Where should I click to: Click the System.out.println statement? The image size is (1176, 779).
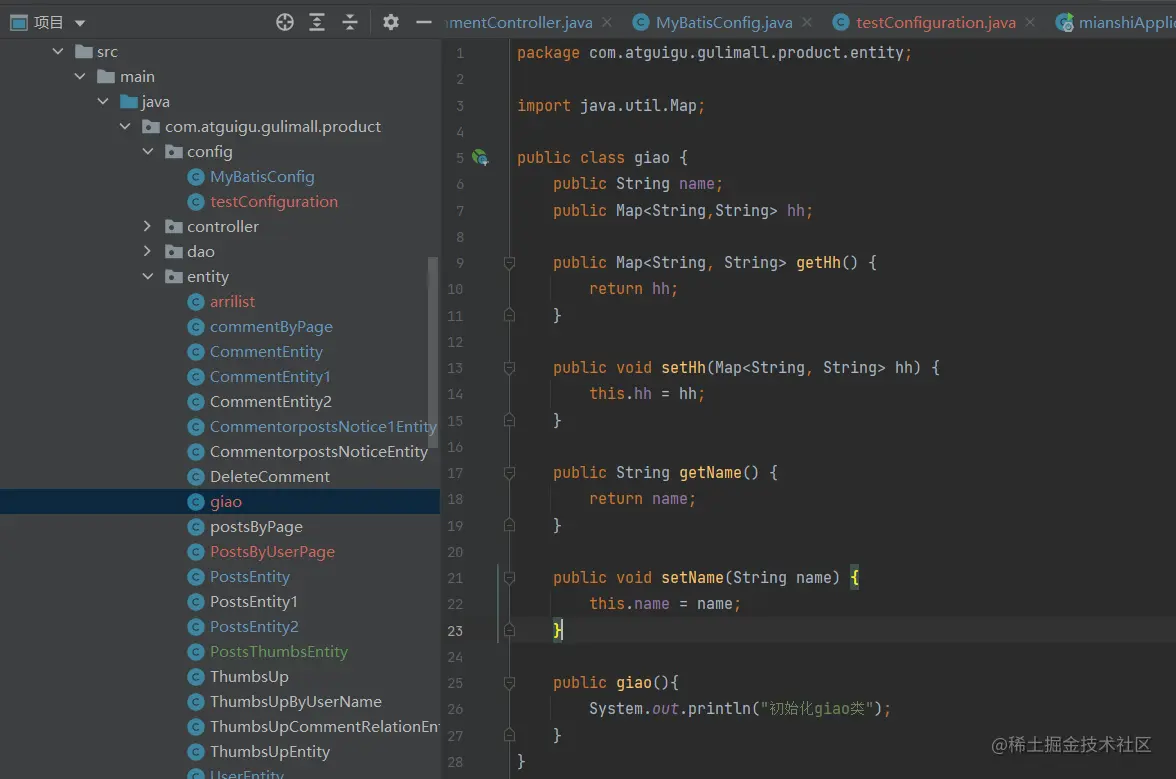740,709
